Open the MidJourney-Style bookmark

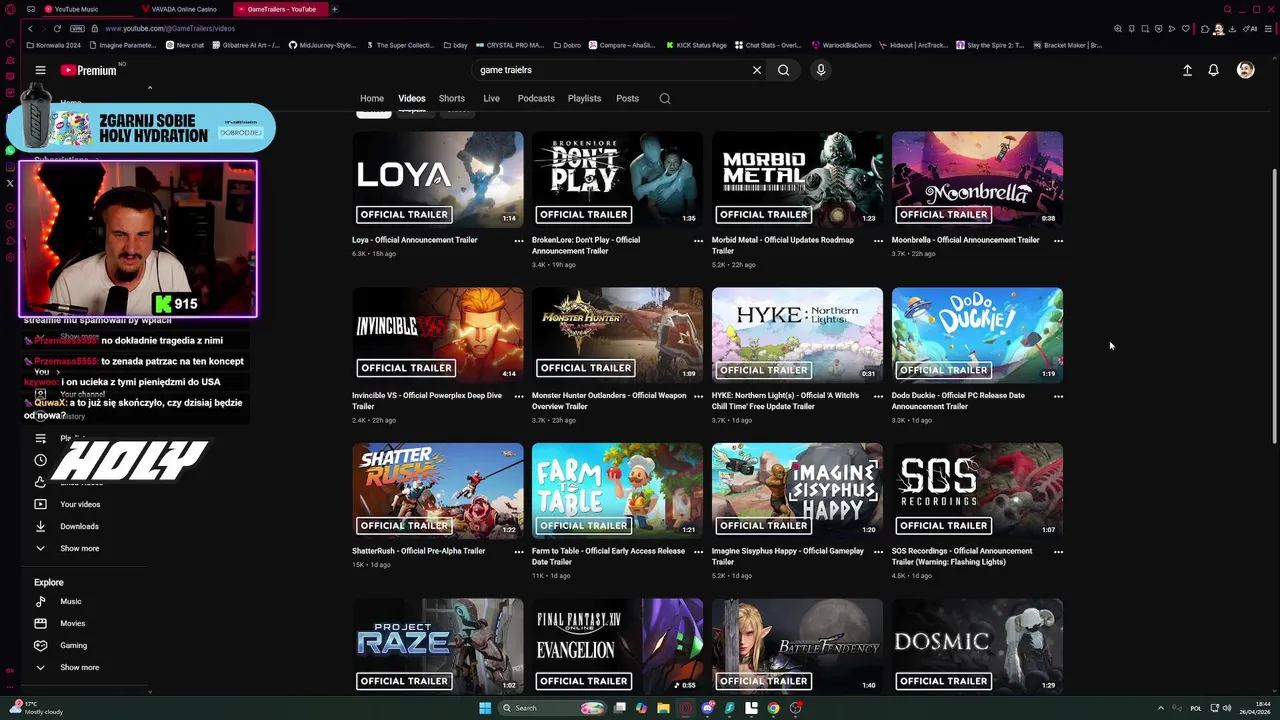[322, 45]
